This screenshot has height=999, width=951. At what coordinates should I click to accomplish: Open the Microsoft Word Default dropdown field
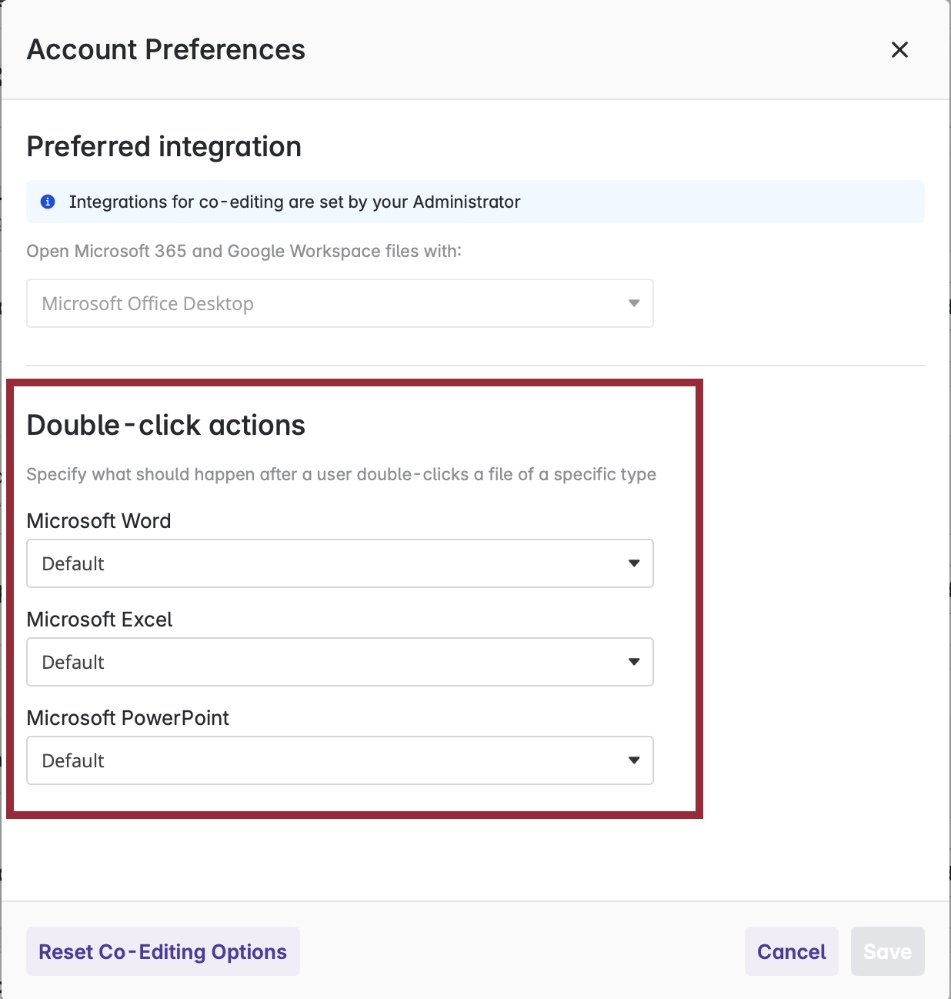340,563
